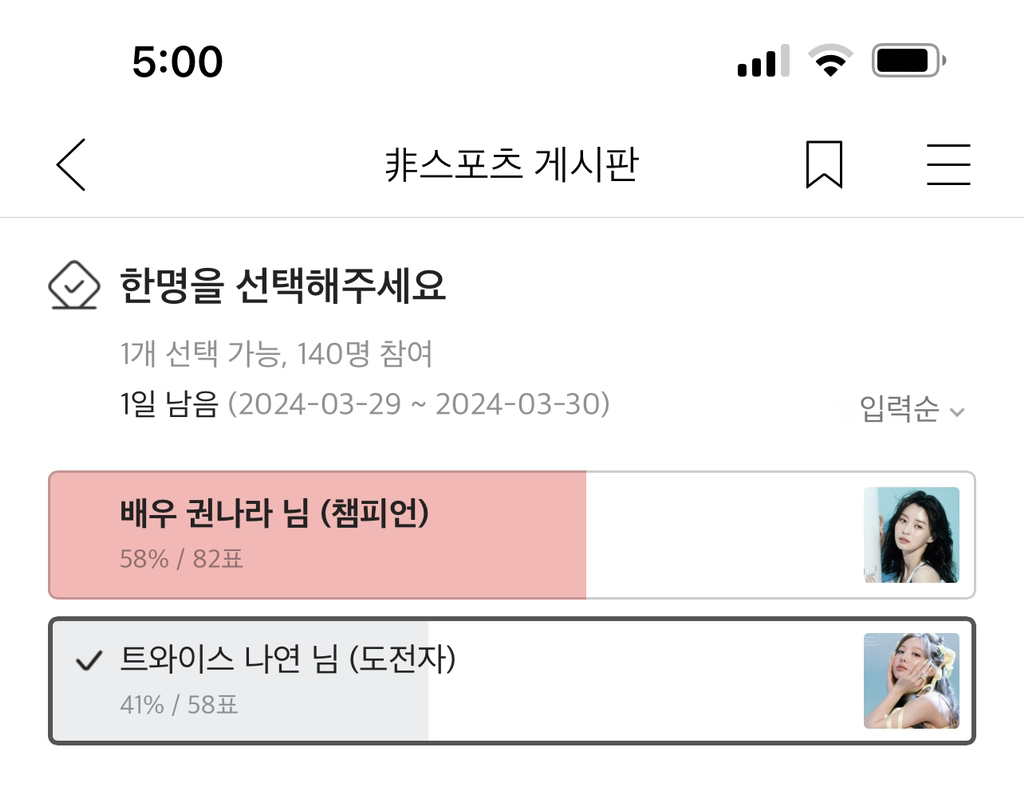Select the 트와이스 나연 님 (도전자) option

pyautogui.click(x=288, y=660)
